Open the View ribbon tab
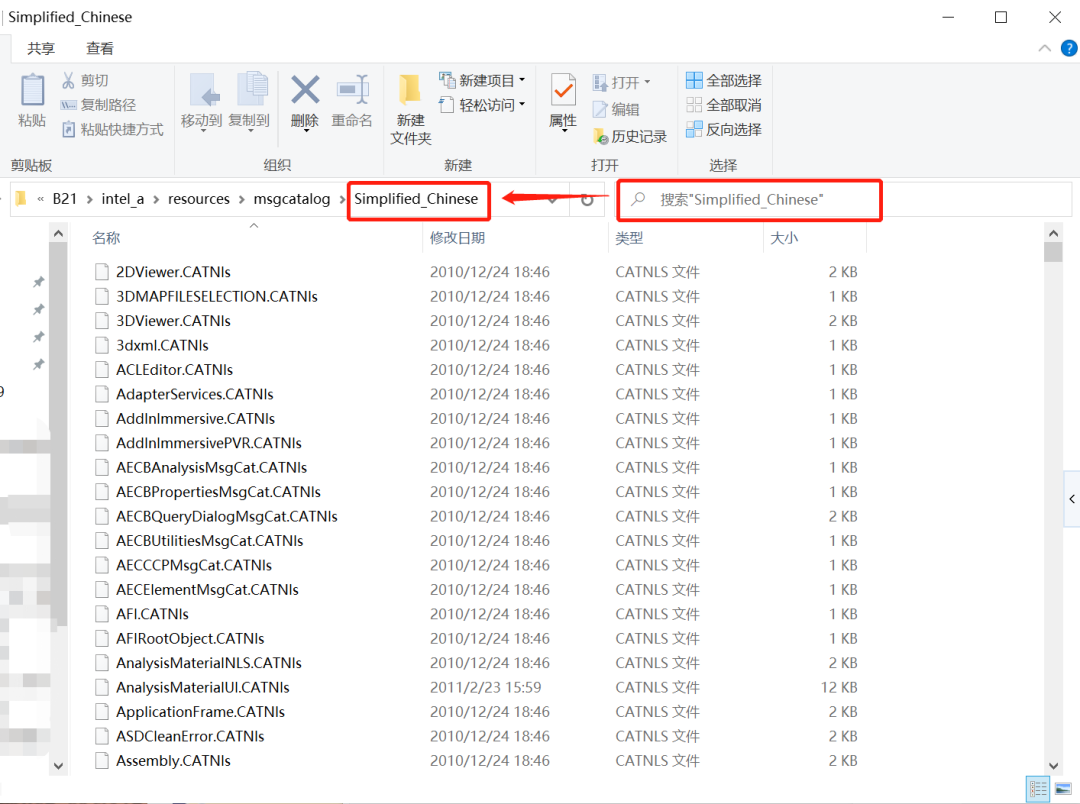 [x=100, y=48]
